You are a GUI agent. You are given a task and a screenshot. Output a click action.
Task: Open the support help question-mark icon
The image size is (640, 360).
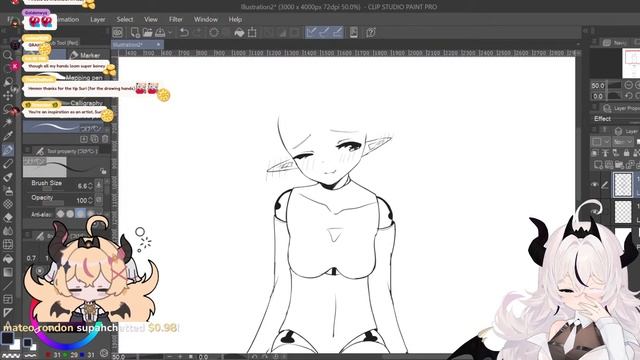[371, 33]
